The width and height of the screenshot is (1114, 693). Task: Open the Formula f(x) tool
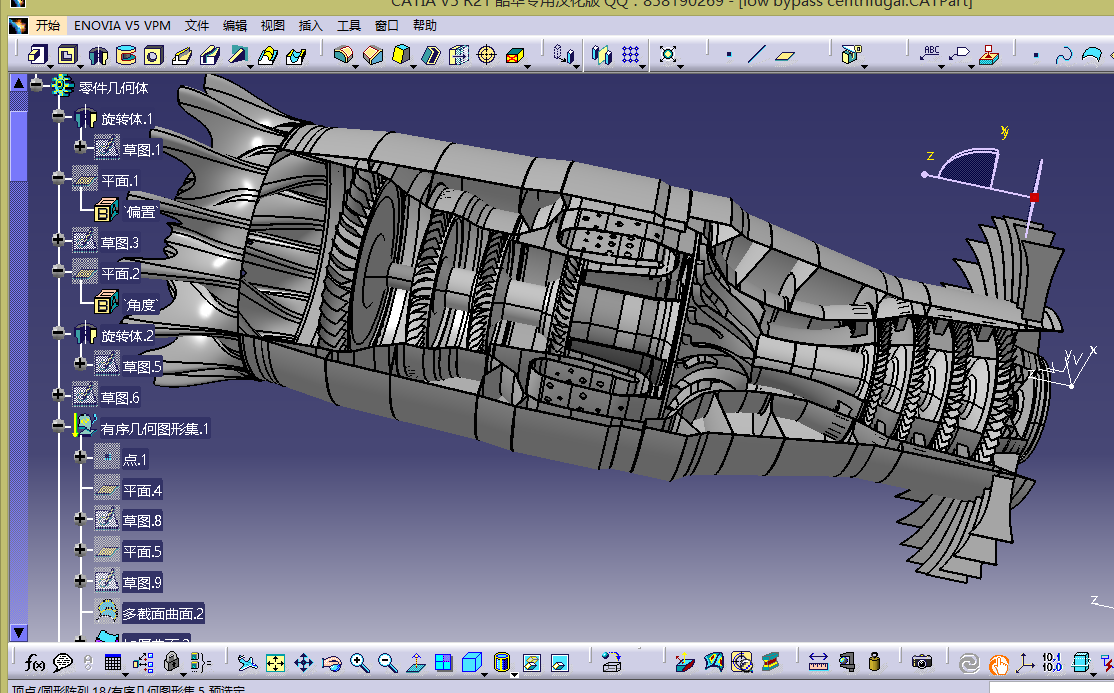[35, 662]
